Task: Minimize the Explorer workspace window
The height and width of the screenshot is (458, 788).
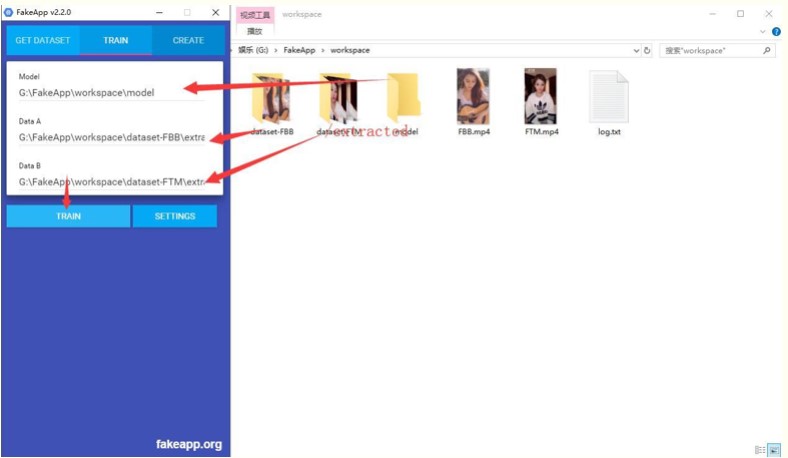Action: tap(712, 14)
